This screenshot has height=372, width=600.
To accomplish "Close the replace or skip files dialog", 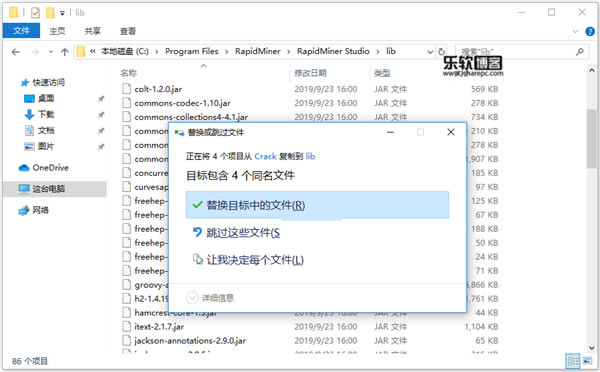I will tap(451, 132).
